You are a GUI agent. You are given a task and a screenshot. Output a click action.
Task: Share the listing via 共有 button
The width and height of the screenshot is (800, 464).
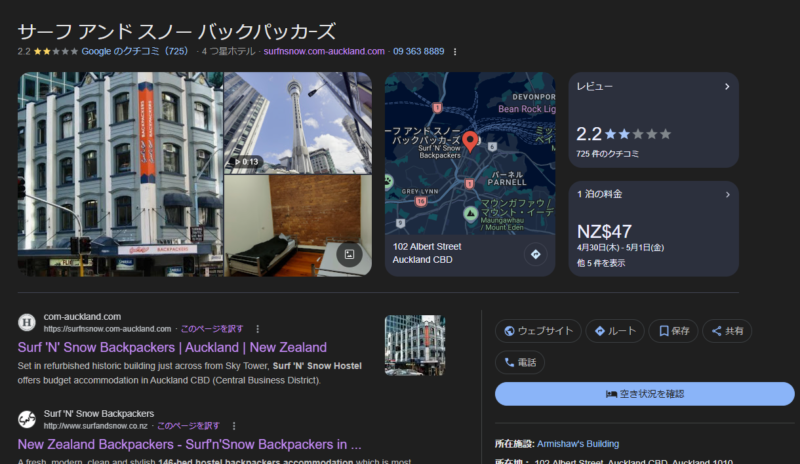tap(726, 331)
